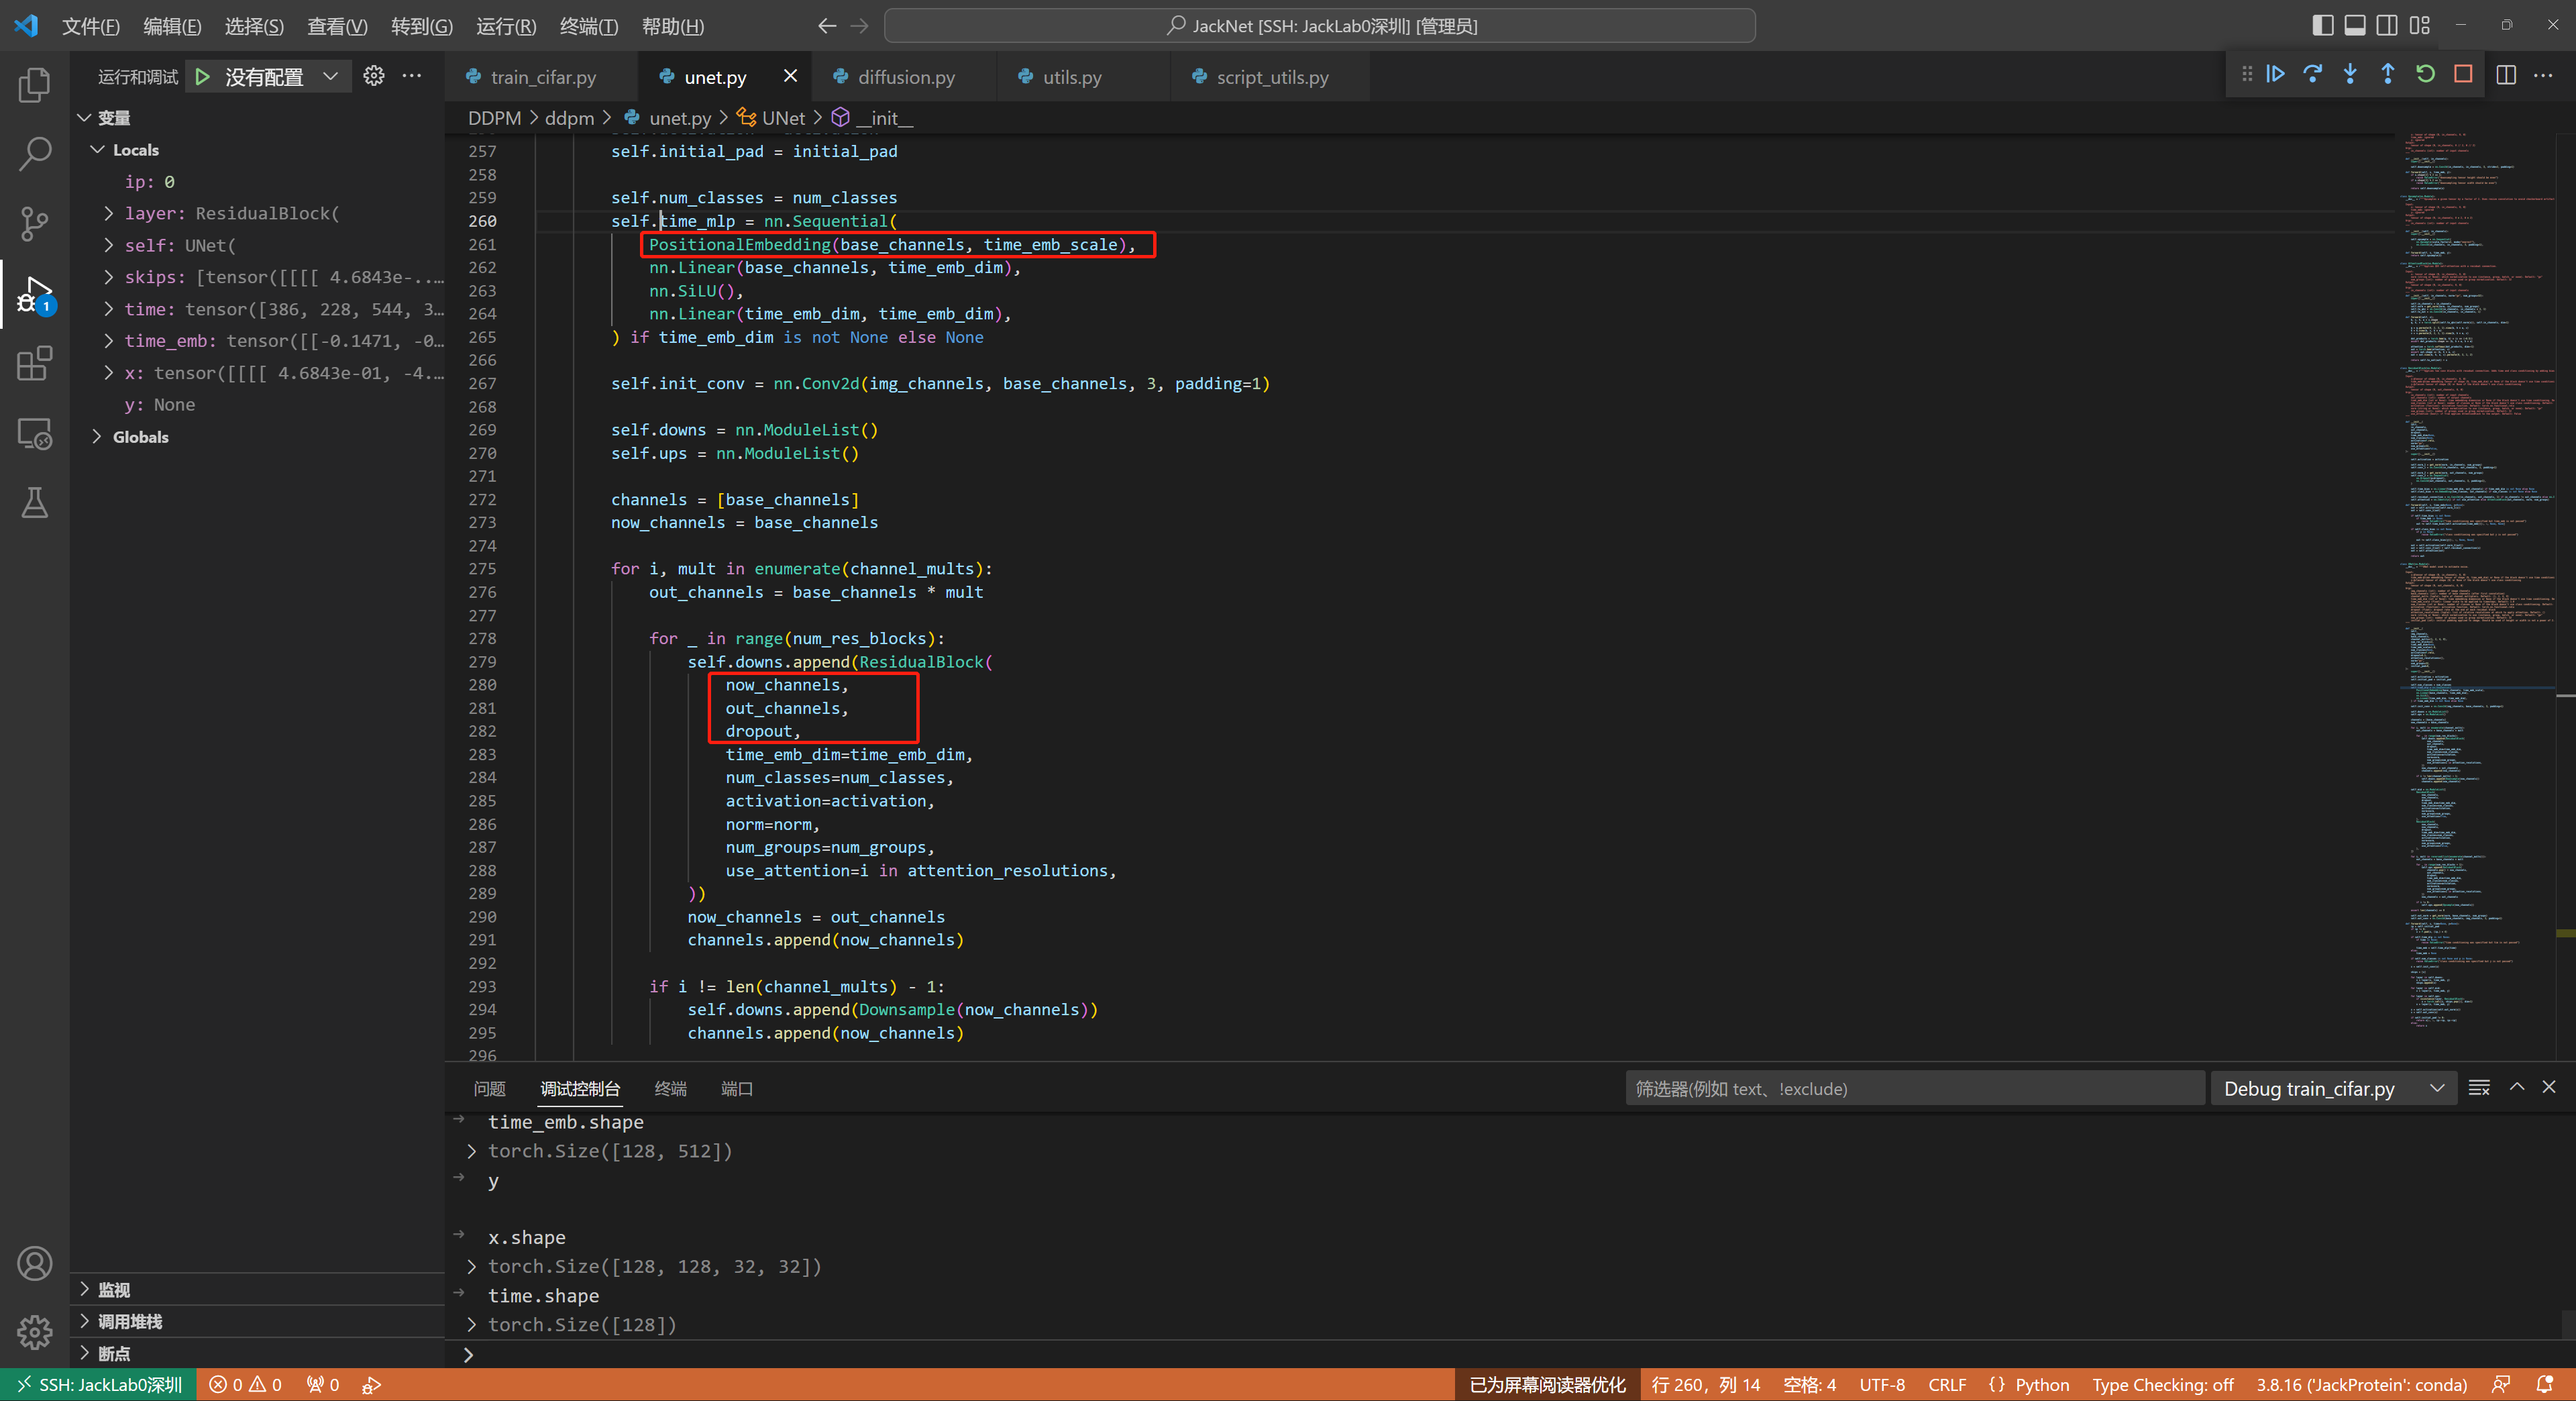Screen dimensions: 2576x1401
Task: Close the unet.py tab
Action: 790,76
